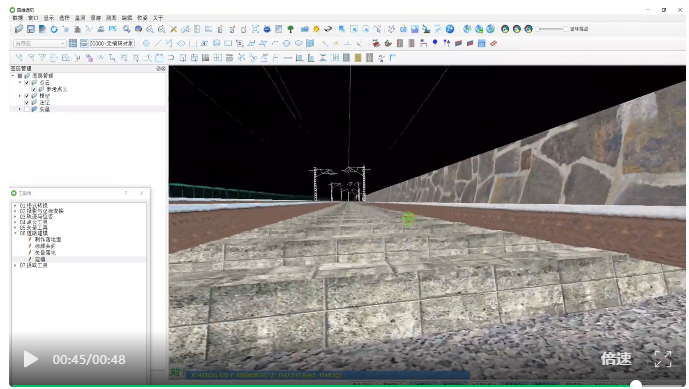Screen dimensions: 689x389
Task: Expand toolbox group 04
Action: (15, 222)
